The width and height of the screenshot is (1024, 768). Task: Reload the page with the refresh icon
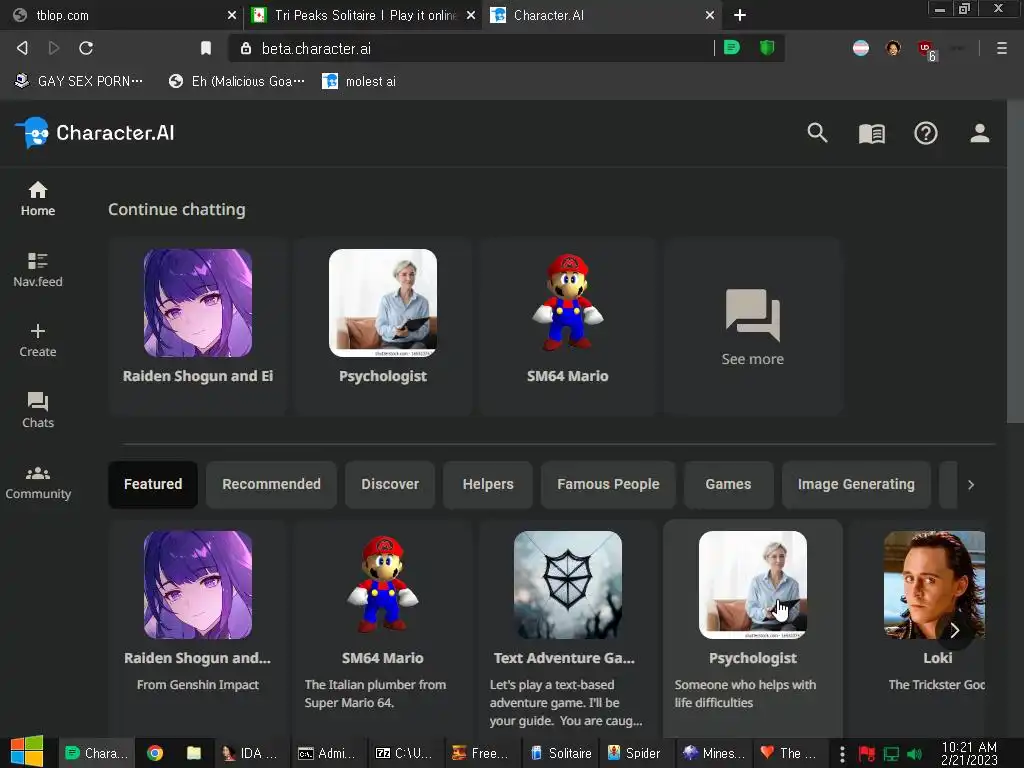[x=86, y=48]
